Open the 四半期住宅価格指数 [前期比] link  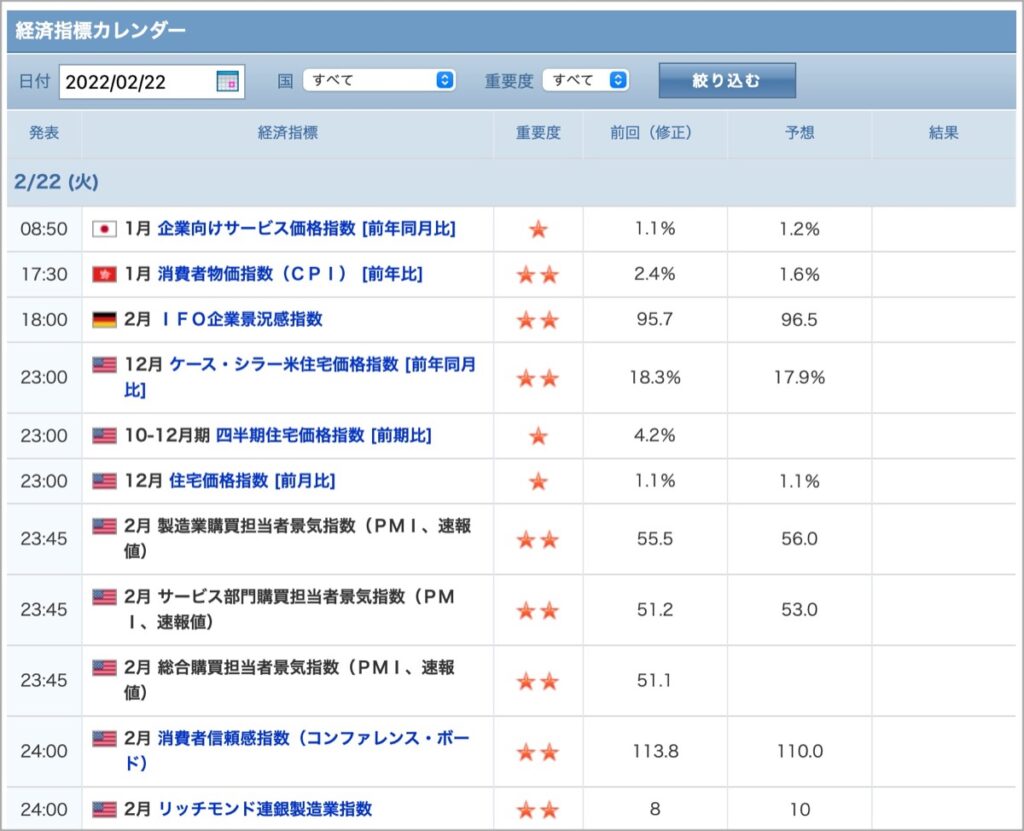pyautogui.click(x=323, y=435)
